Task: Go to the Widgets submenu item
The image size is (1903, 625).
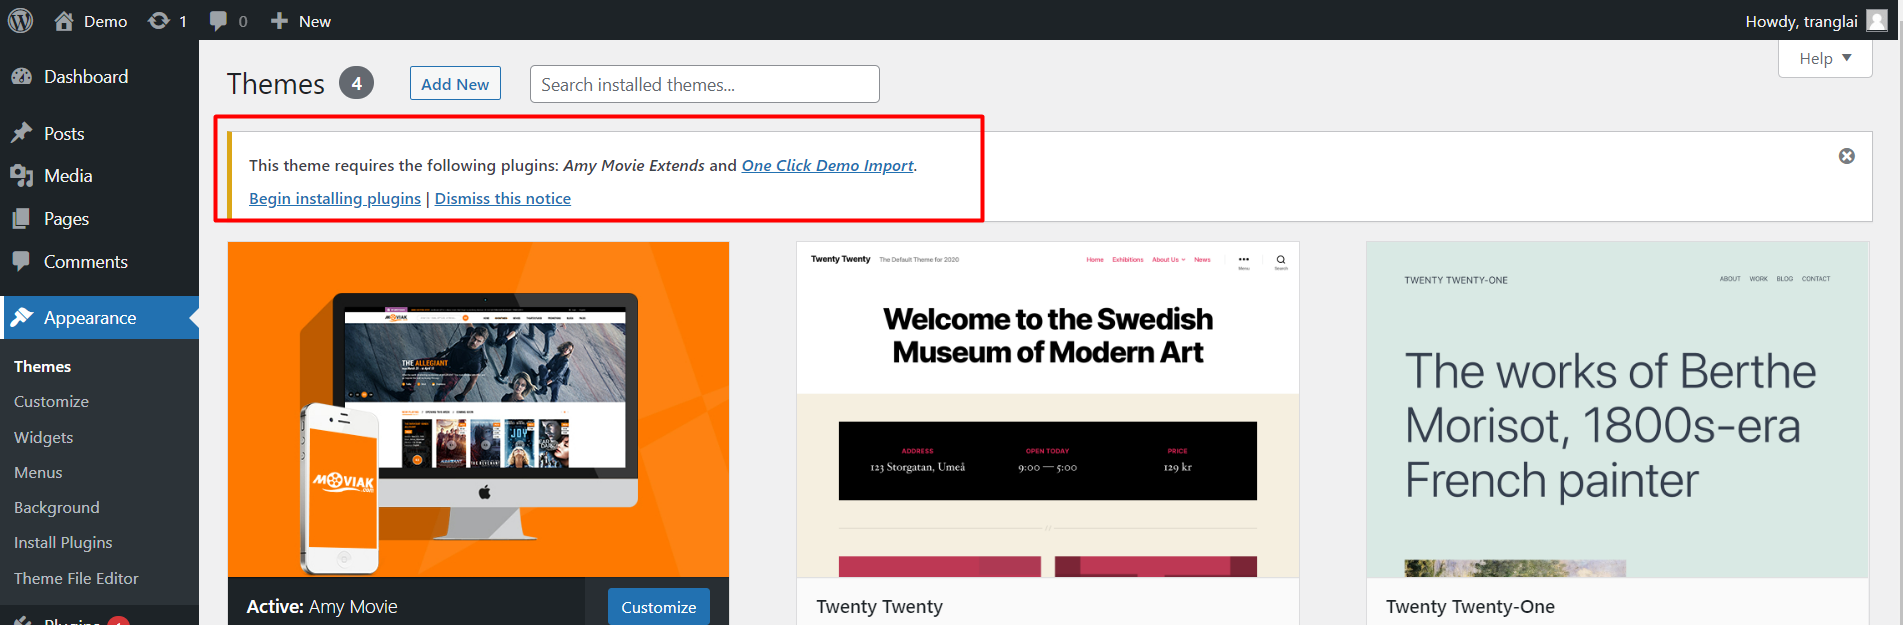Action: coord(44,437)
